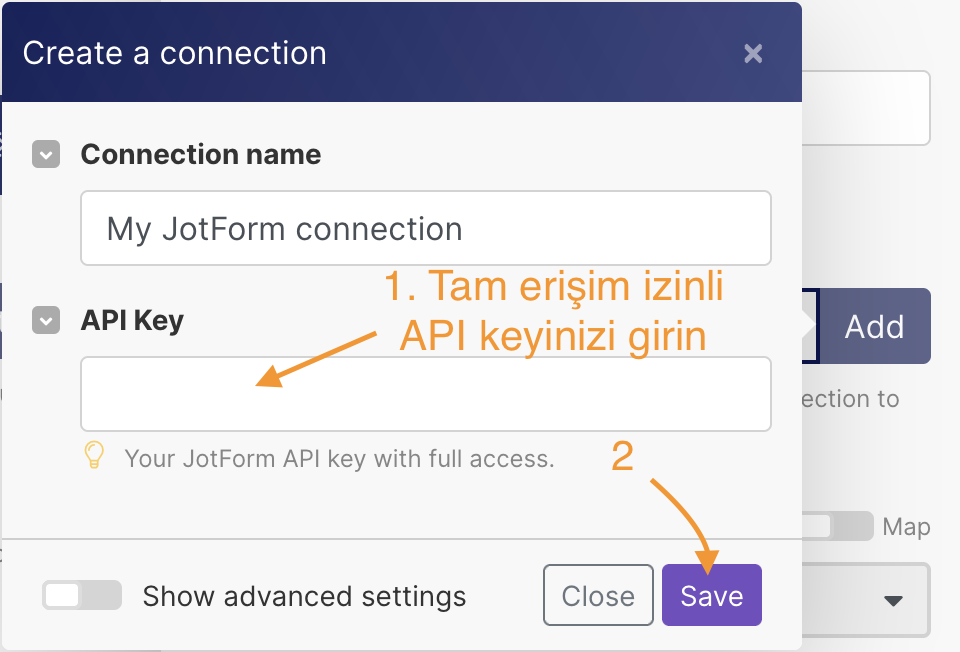Screen dimensions: 960x652
Task: Click the Create a connection title
Action: (175, 53)
